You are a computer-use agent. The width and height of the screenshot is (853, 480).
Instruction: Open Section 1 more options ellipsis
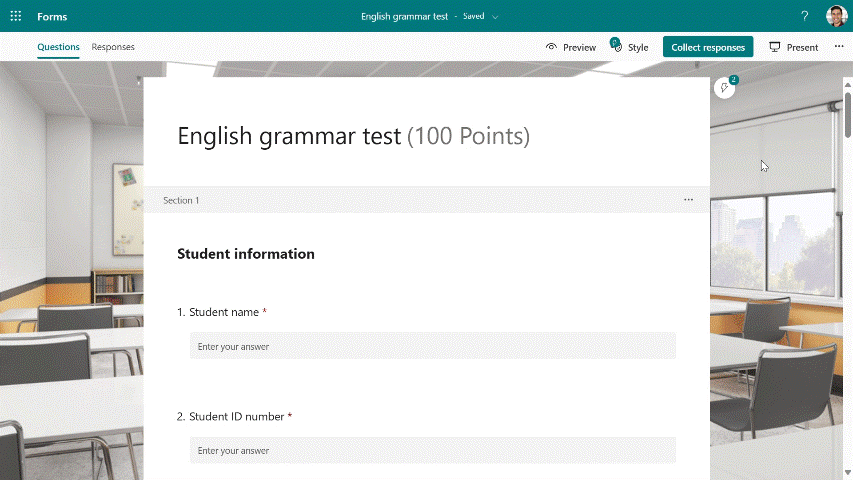tap(688, 200)
